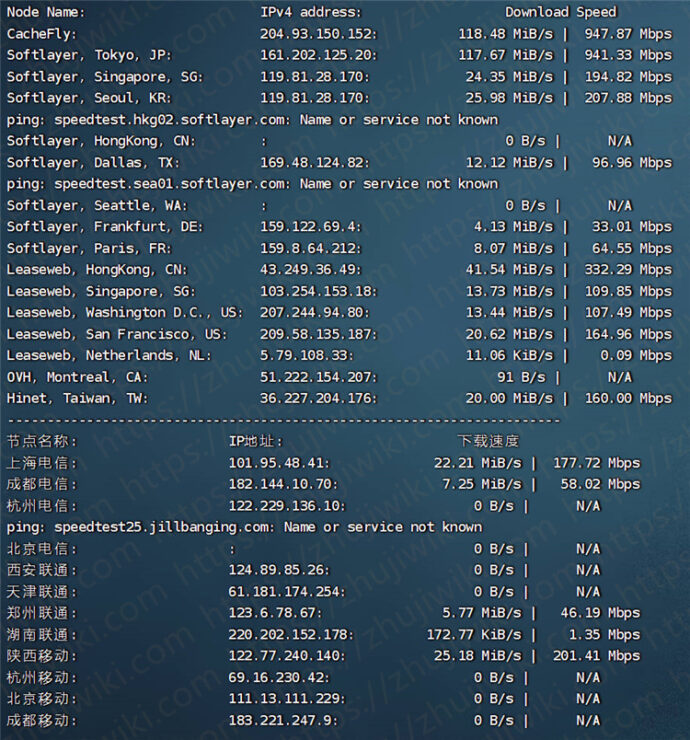Select 'Softlayer, Dallas, TX' node name
The width and height of the screenshot is (690, 740).
pos(93,163)
